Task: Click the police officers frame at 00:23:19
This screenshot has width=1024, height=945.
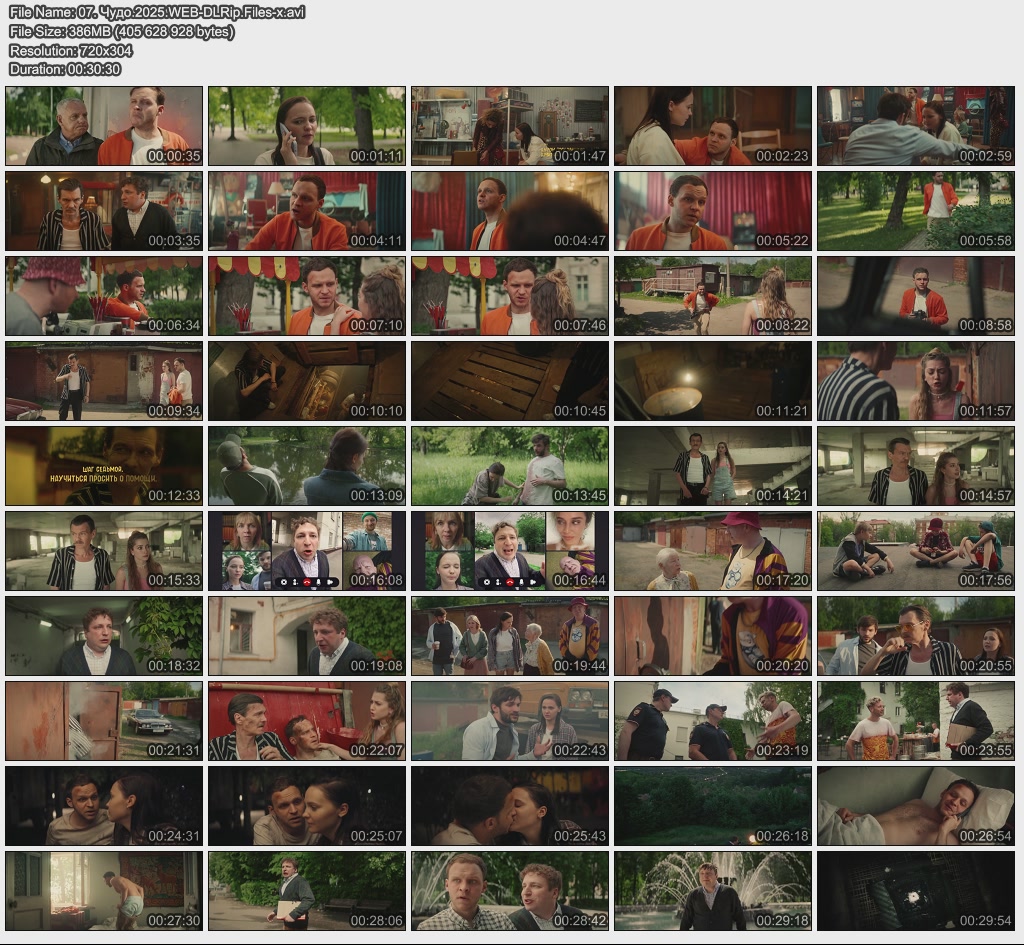Action: point(713,721)
